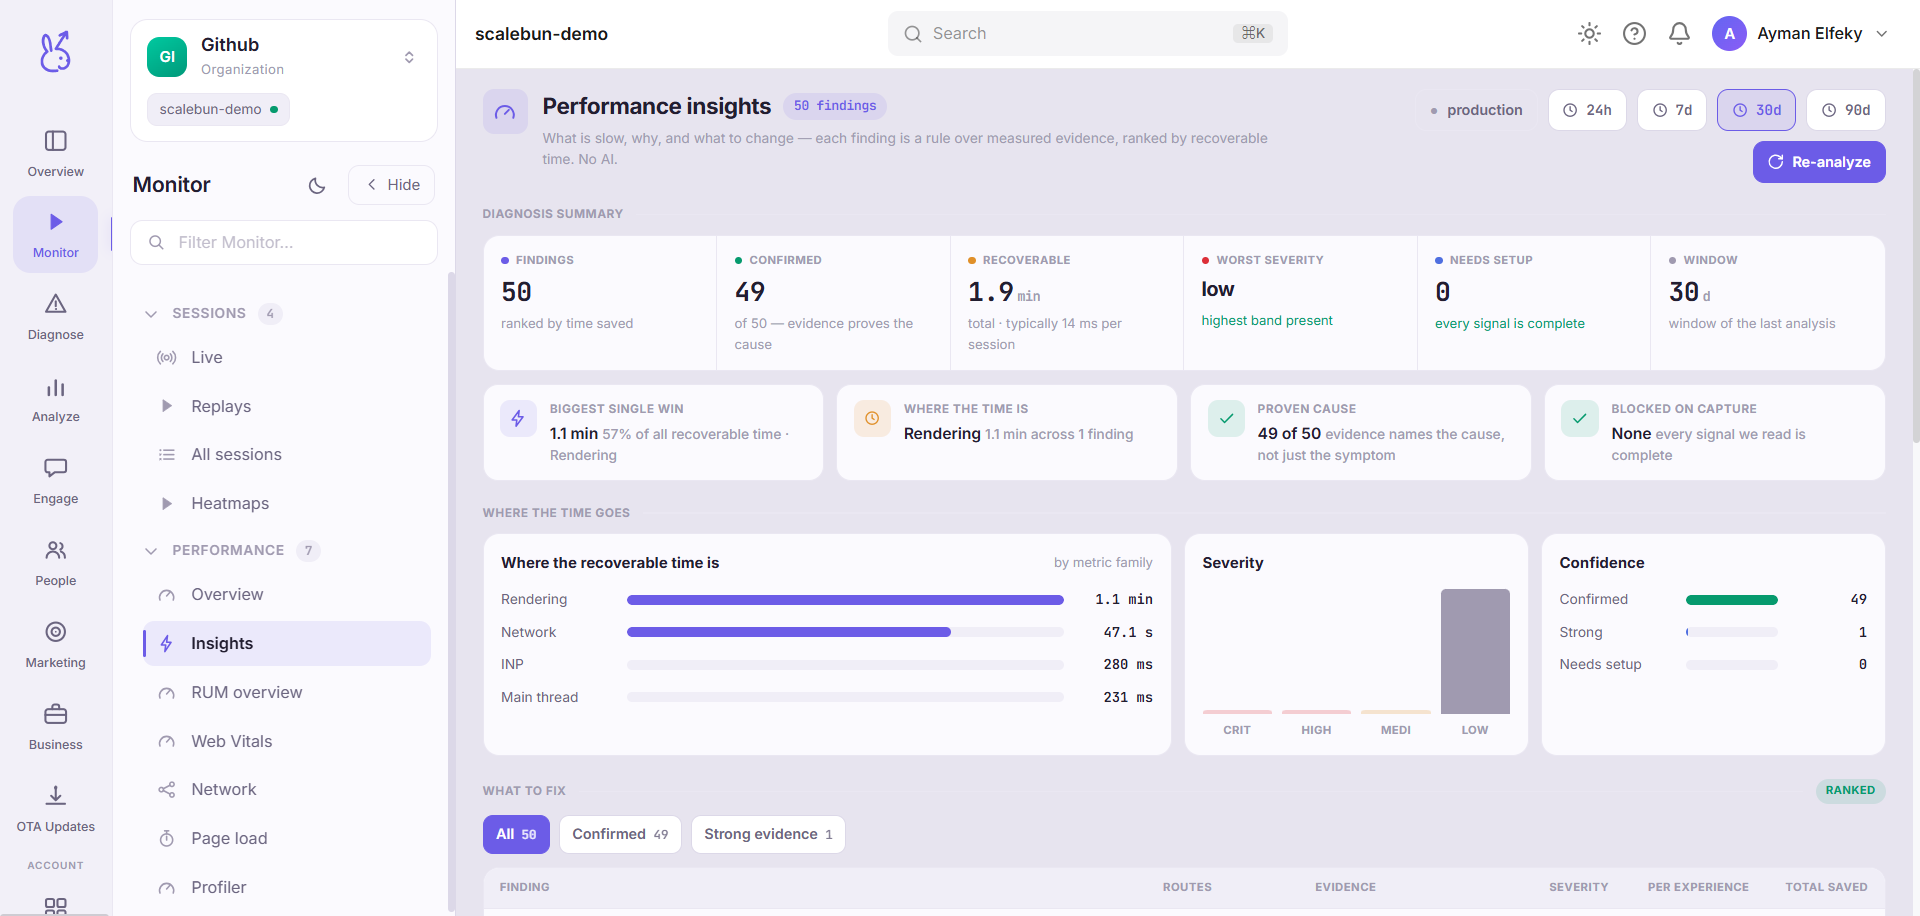Focus the Filter Monitor field

point(284,242)
